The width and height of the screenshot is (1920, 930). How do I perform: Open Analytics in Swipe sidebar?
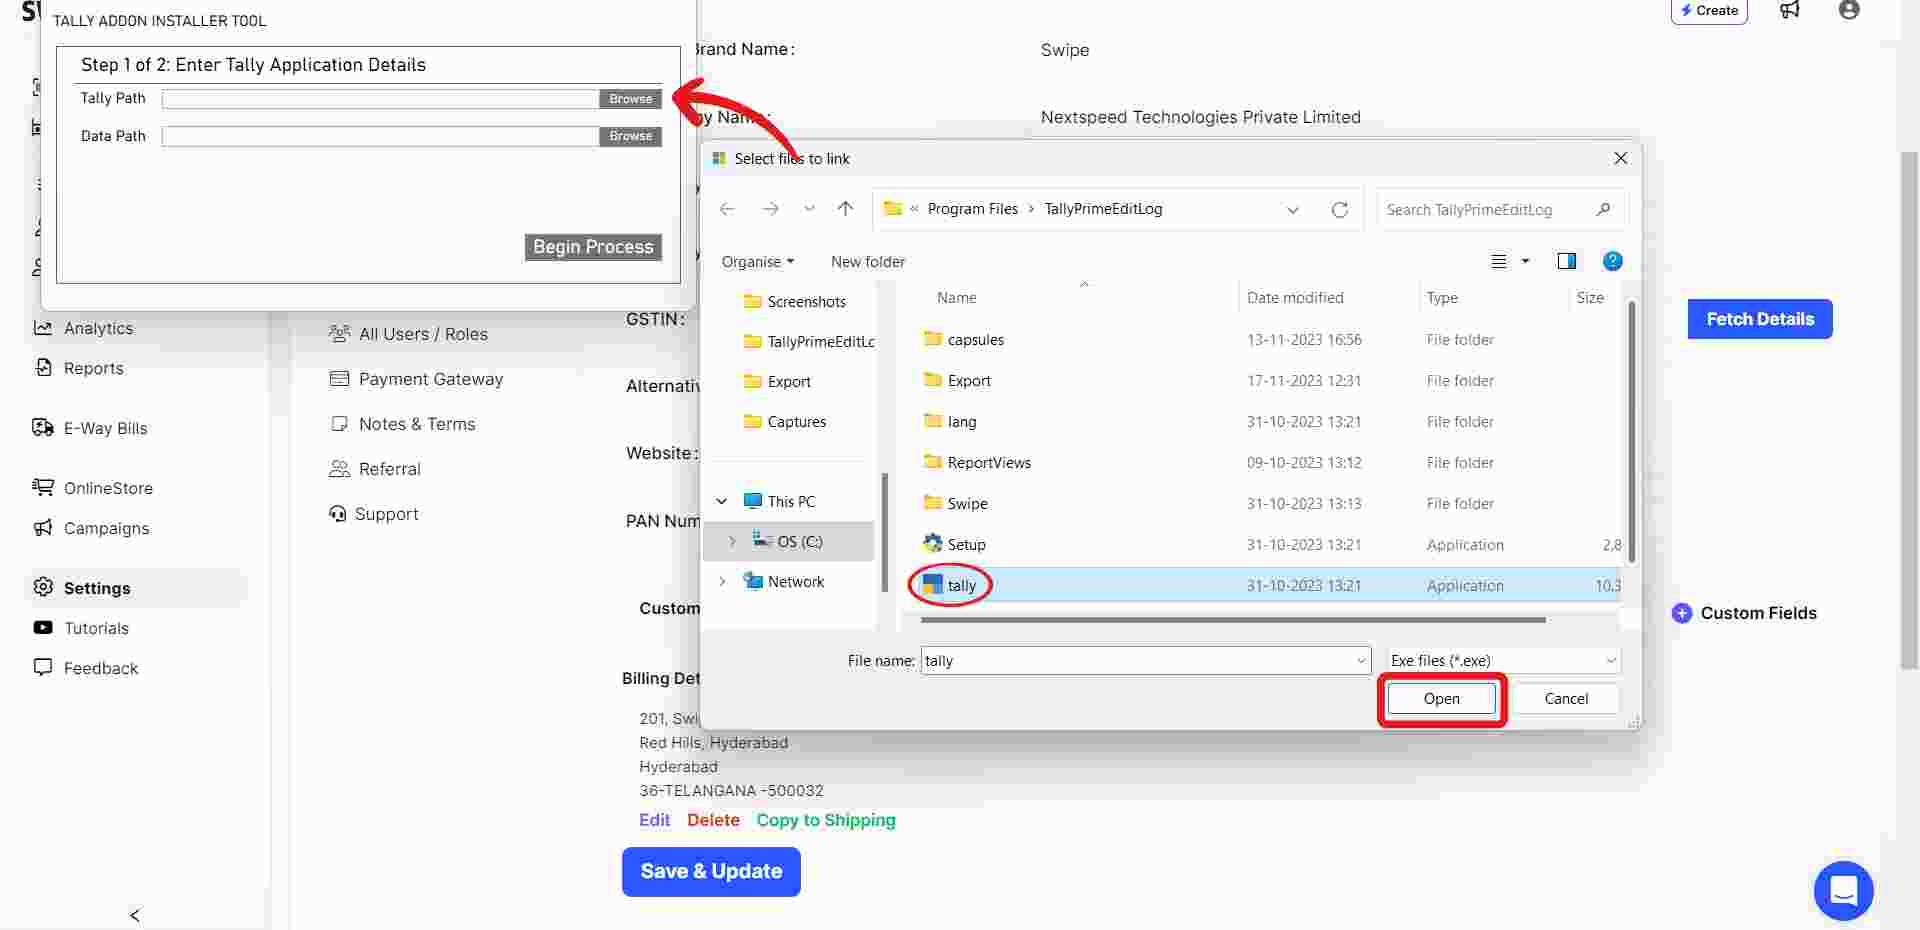click(x=84, y=328)
